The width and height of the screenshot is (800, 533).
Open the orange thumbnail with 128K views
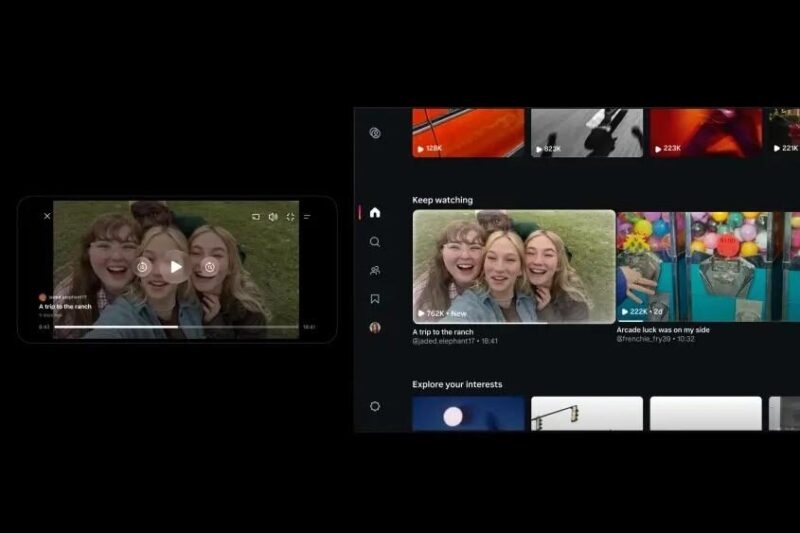click(x=468, y=132)
